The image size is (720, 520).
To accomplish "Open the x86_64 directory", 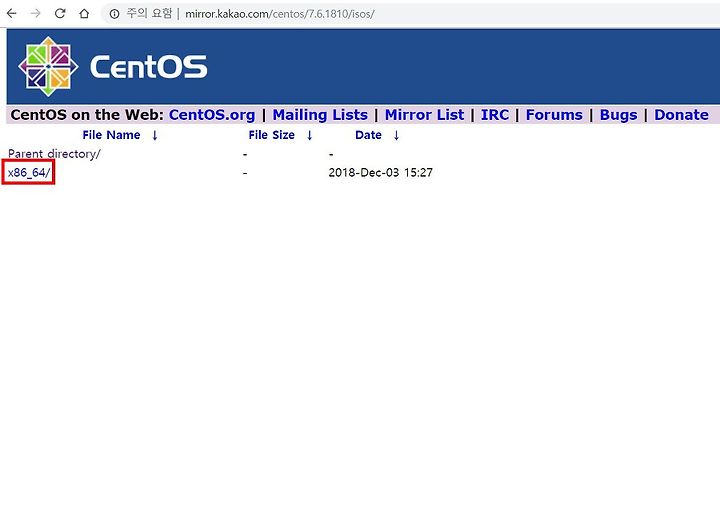I will 28,173.
